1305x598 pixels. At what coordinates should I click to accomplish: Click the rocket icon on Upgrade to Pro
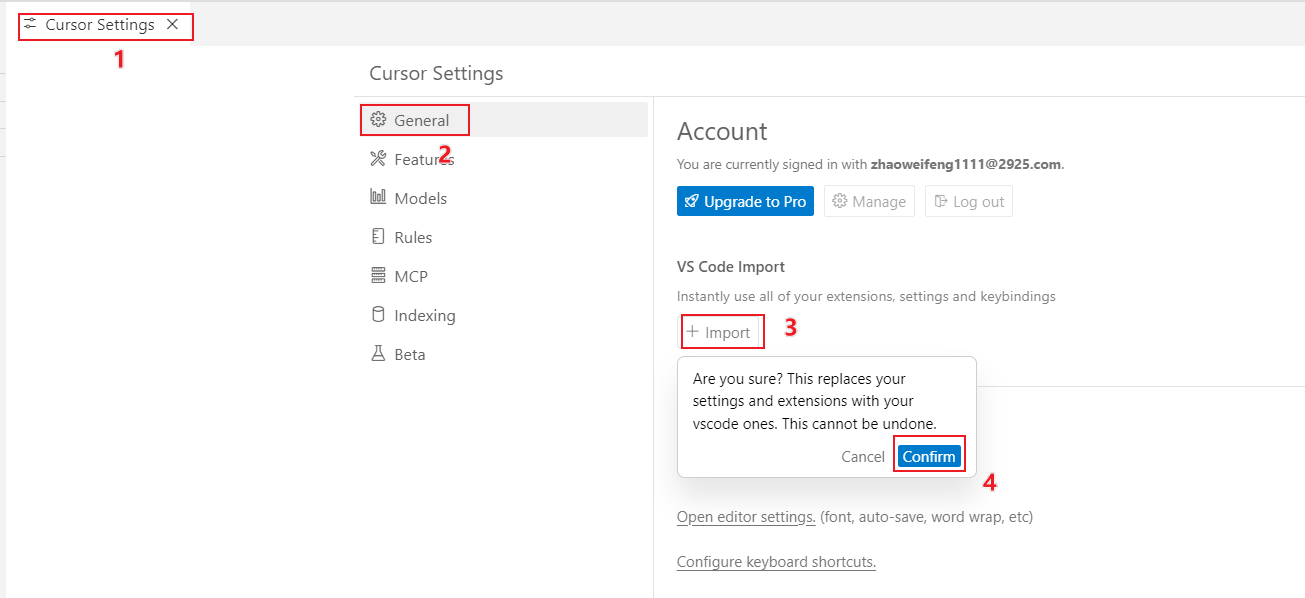click(x=691, y=202)
